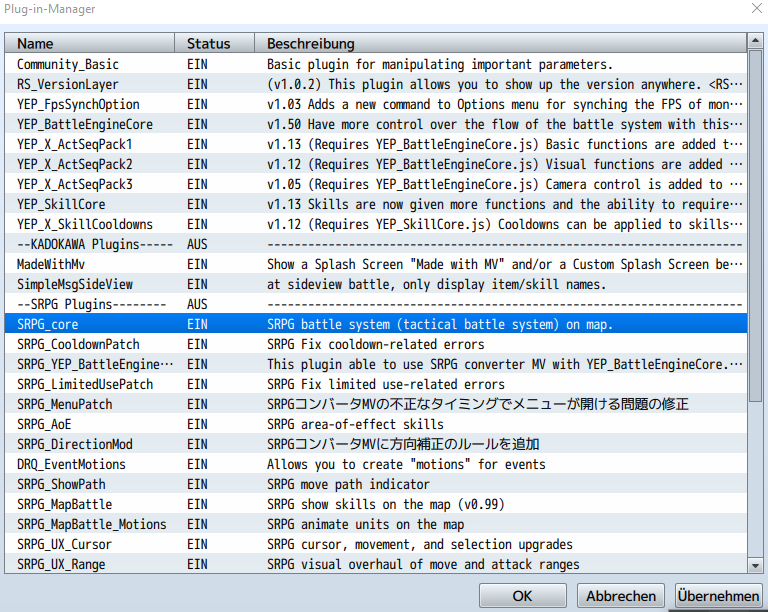Select the YEP_X_ActSeqPack2 plugin
768x612 pixels.
376,164
